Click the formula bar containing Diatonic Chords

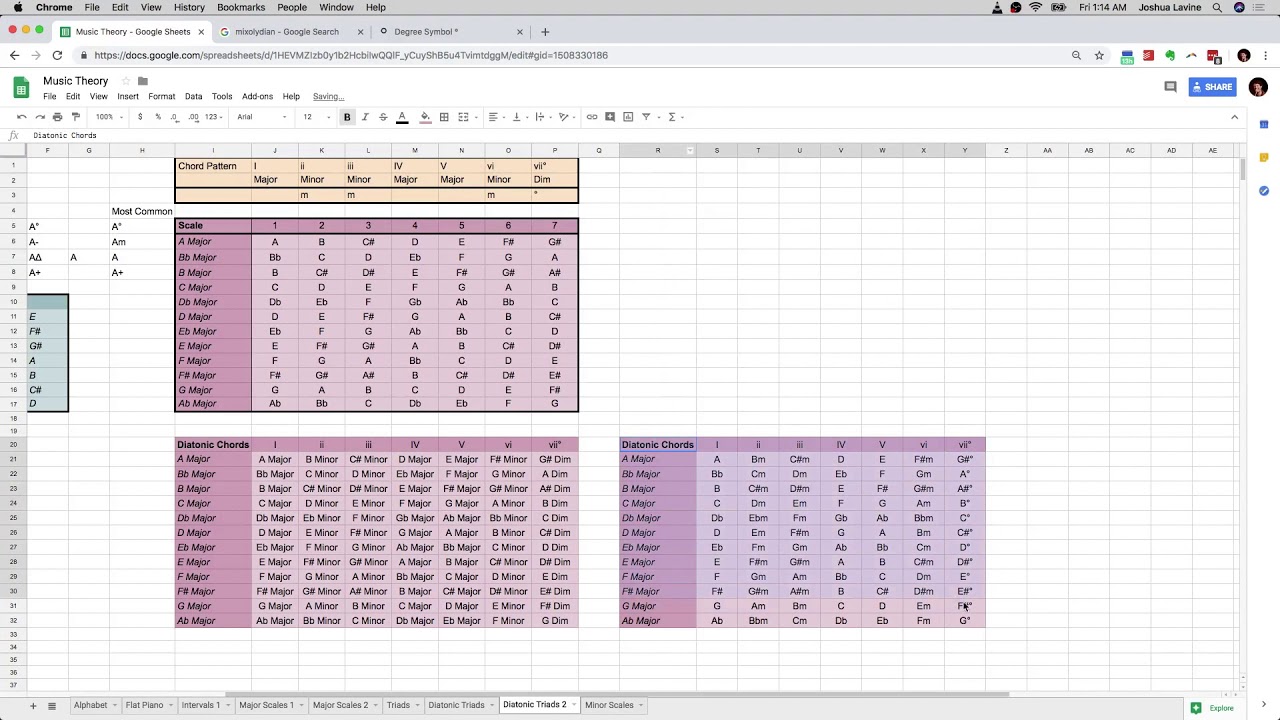point(640,135)
